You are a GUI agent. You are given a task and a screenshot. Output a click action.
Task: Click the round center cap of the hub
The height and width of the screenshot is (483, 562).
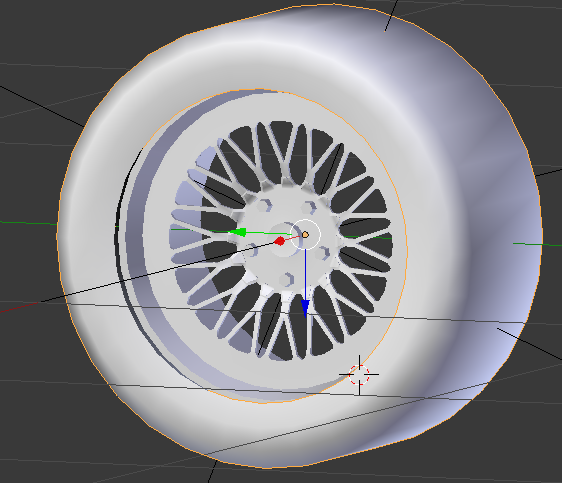[x=285, y=239]
